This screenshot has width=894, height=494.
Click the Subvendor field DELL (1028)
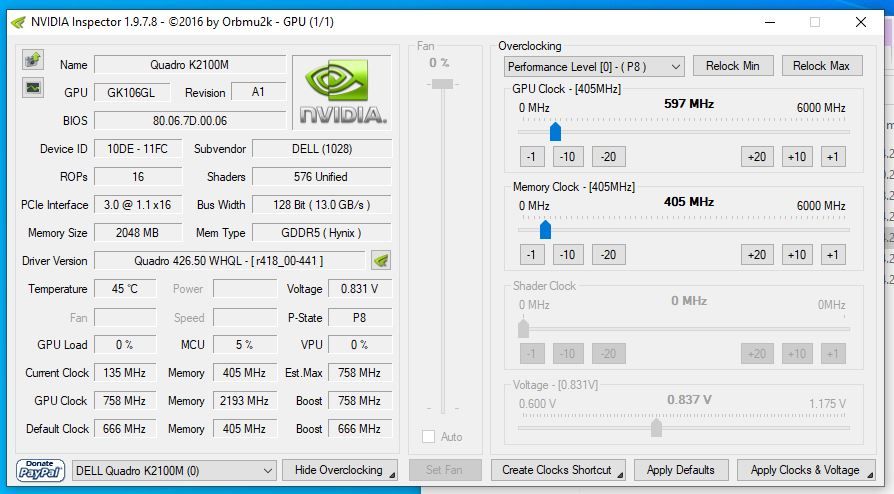(x=322, y=149)
